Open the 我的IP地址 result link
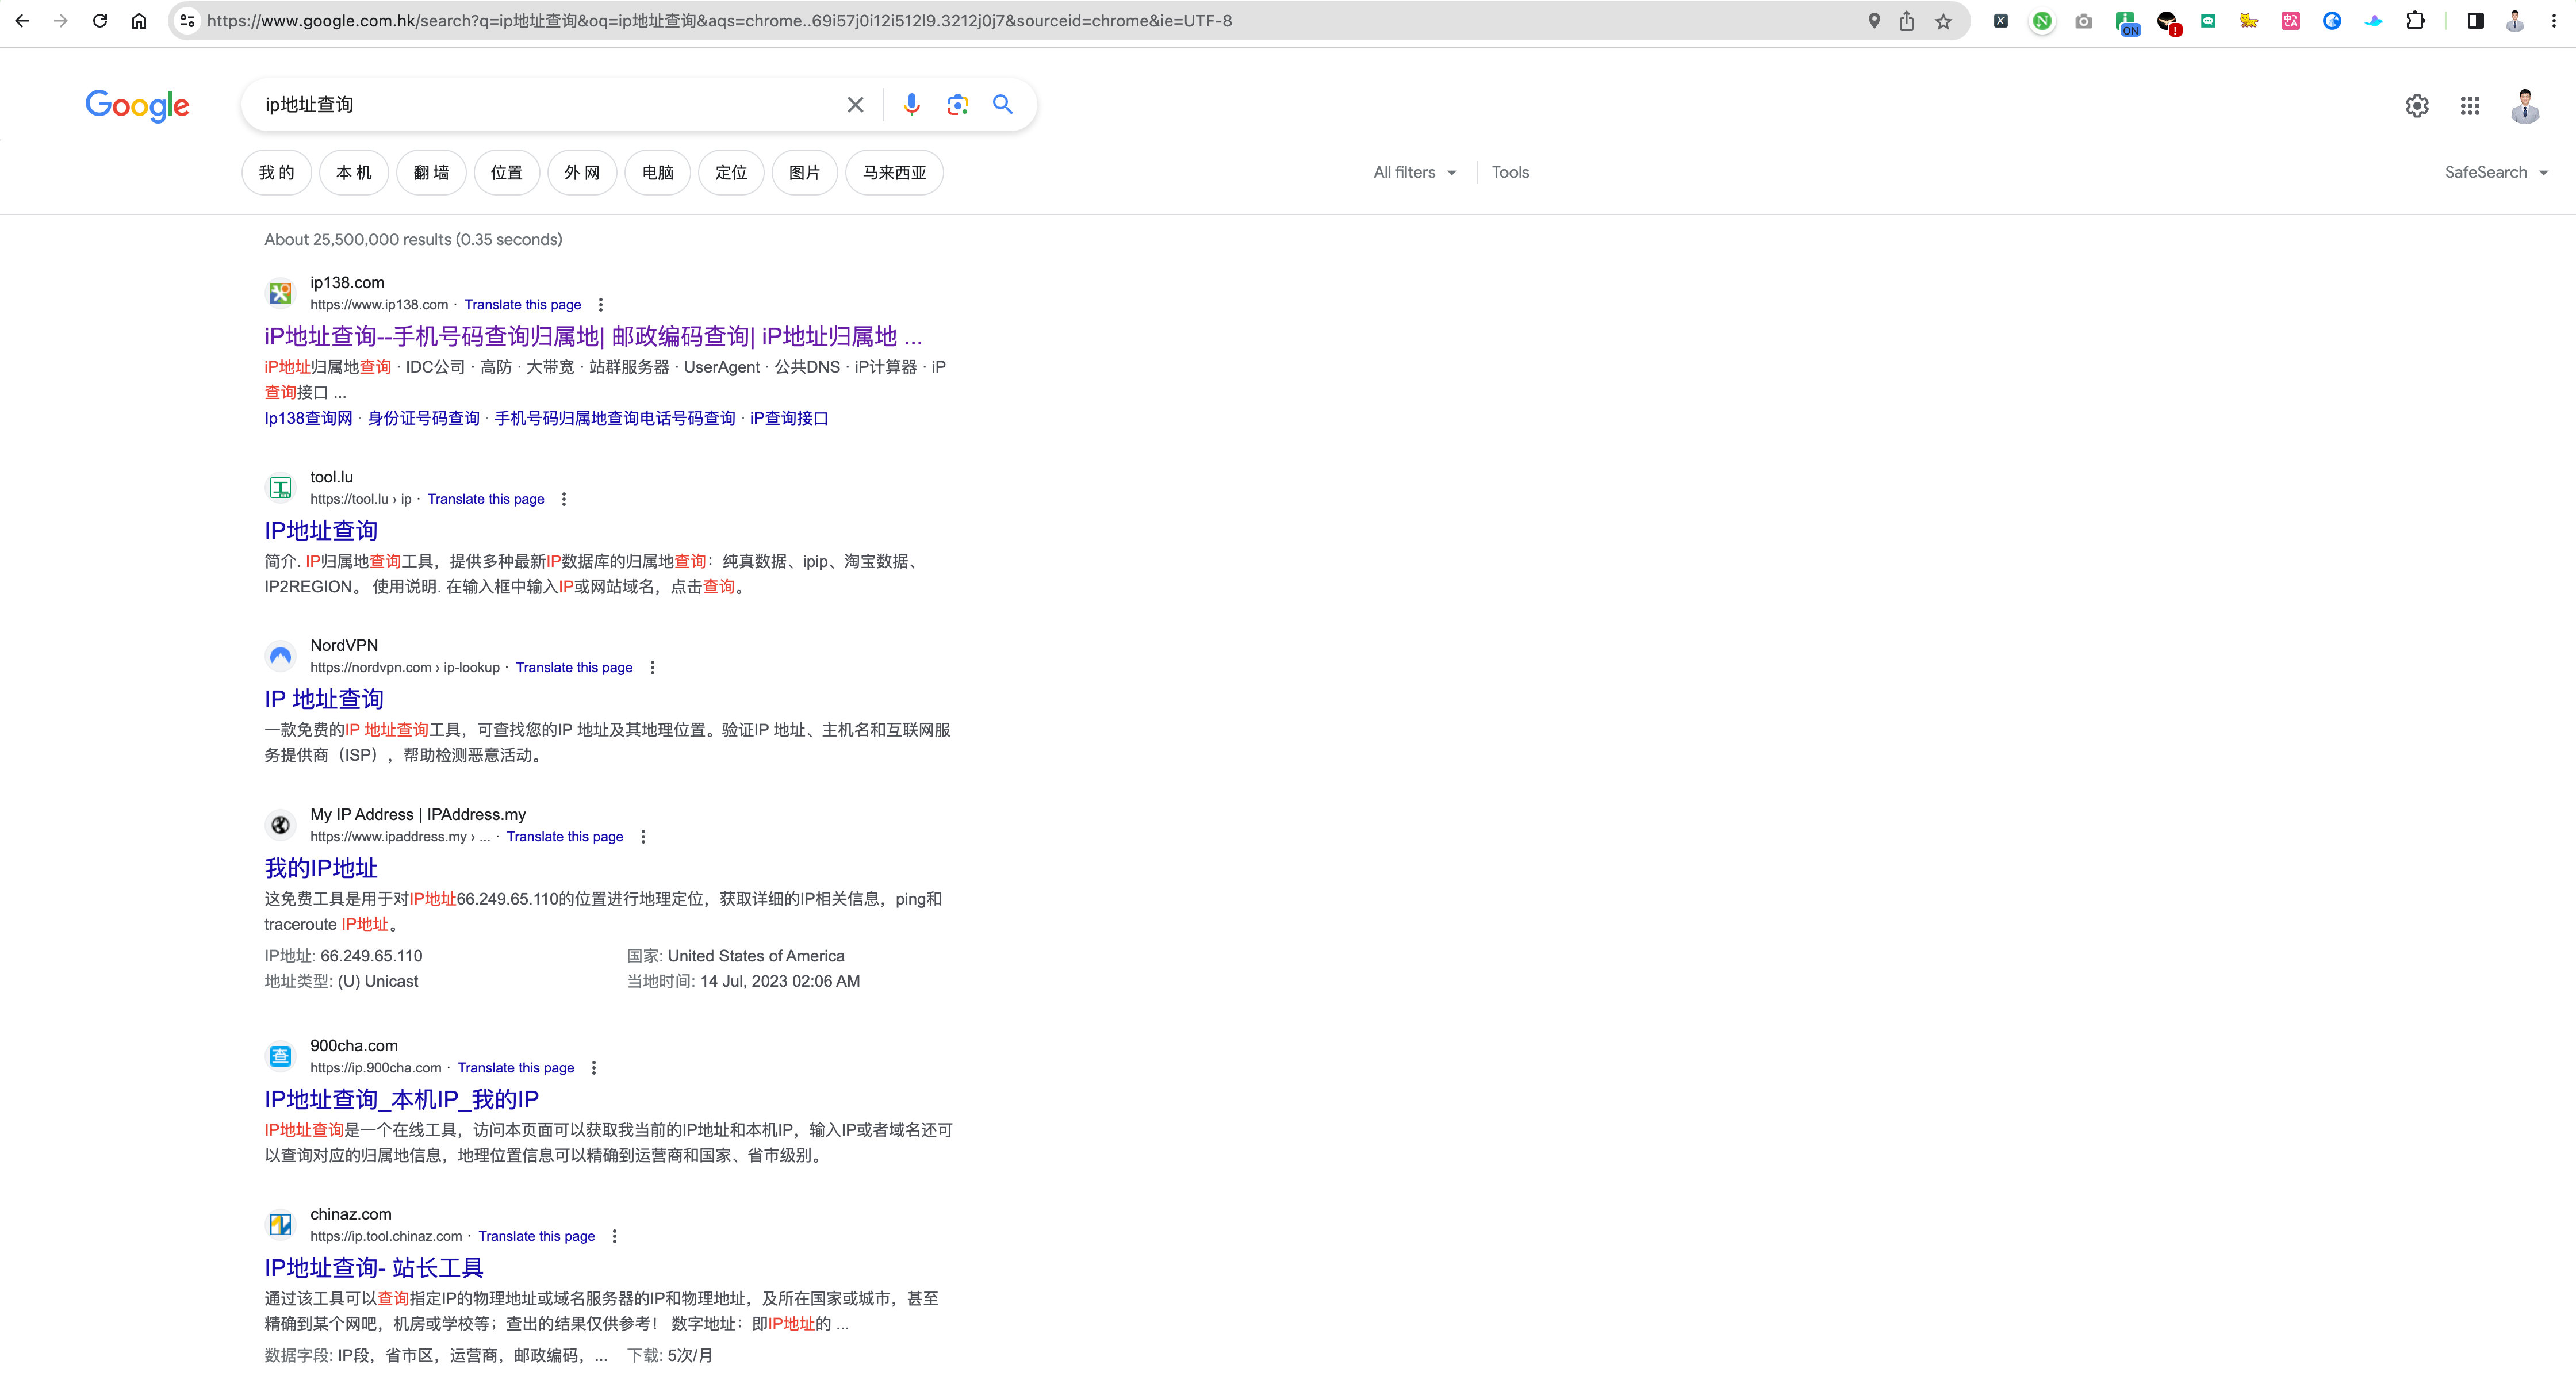This screenshot has height=1395, width=2576. point(321,869)
